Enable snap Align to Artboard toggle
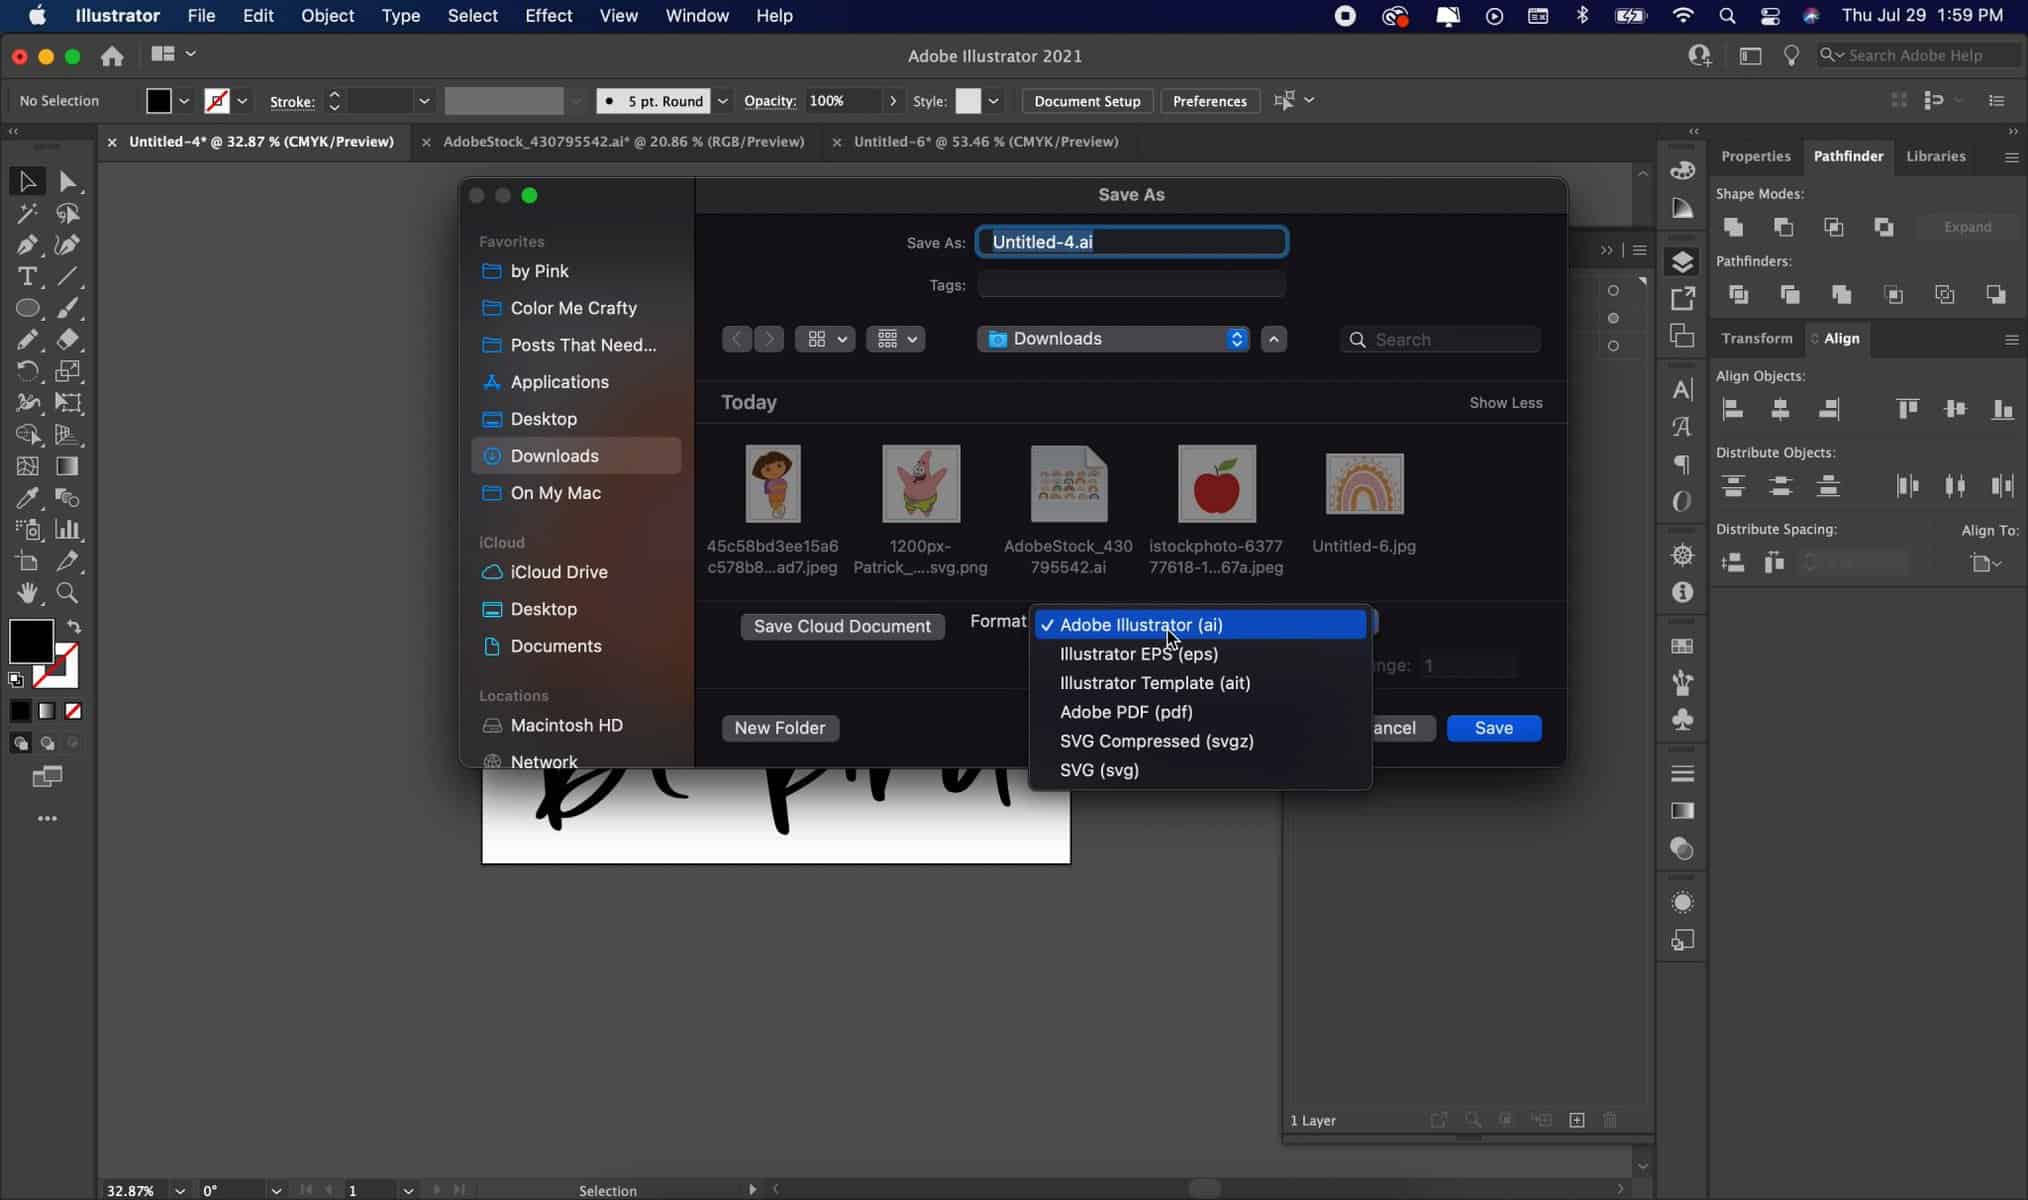Viewport: 2028px width, 1200px height. (x=1988, y=561)
